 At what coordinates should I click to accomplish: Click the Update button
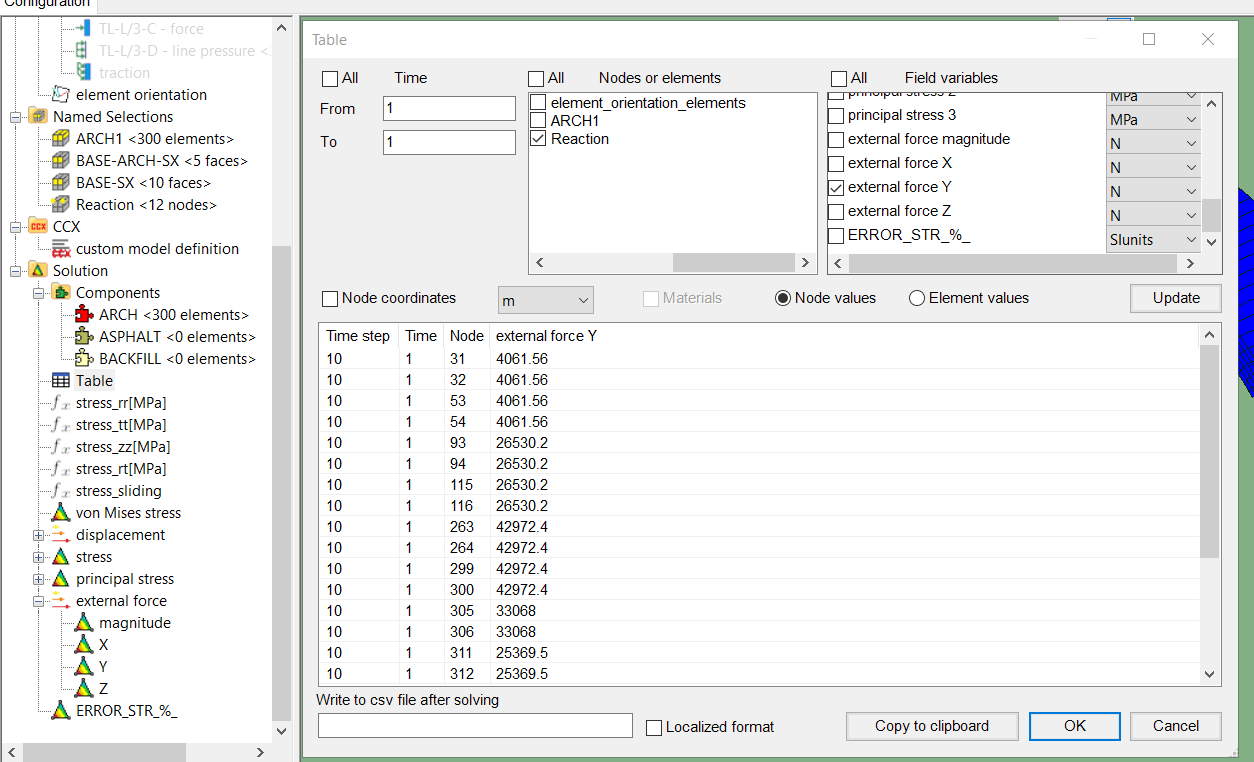point(1176,298)
